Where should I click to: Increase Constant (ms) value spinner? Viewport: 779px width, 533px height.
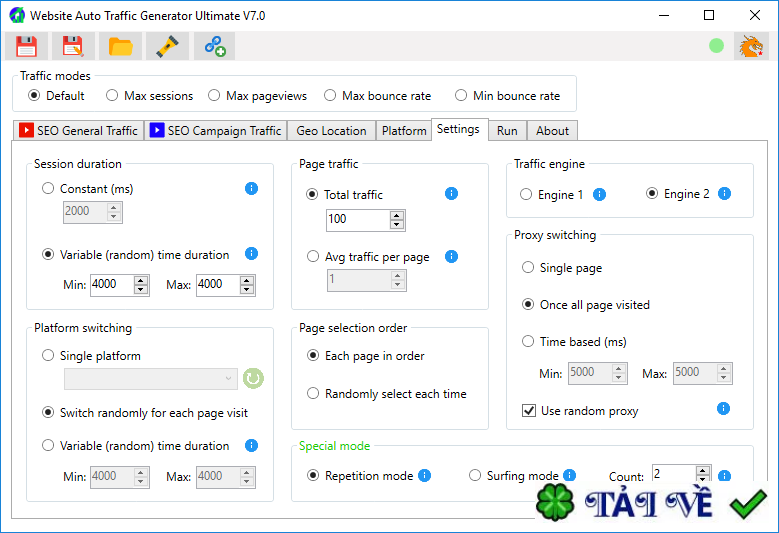coord(114,208)
